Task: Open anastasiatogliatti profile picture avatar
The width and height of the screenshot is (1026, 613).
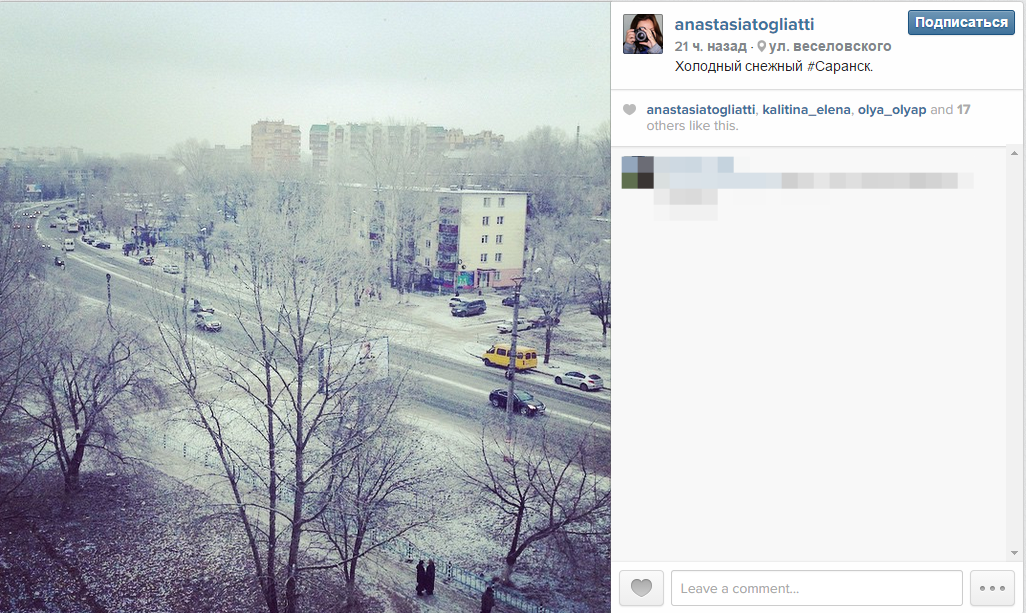Action: [643, 34]
